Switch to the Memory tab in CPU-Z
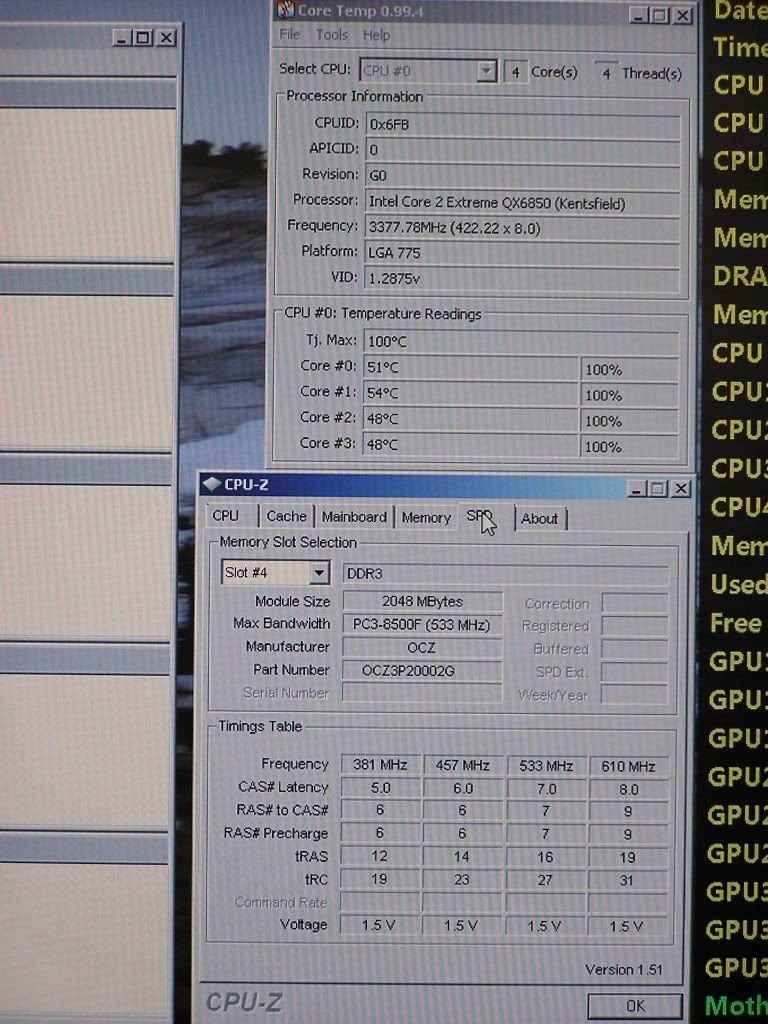 pyautogui.click(x=426, y=517)
